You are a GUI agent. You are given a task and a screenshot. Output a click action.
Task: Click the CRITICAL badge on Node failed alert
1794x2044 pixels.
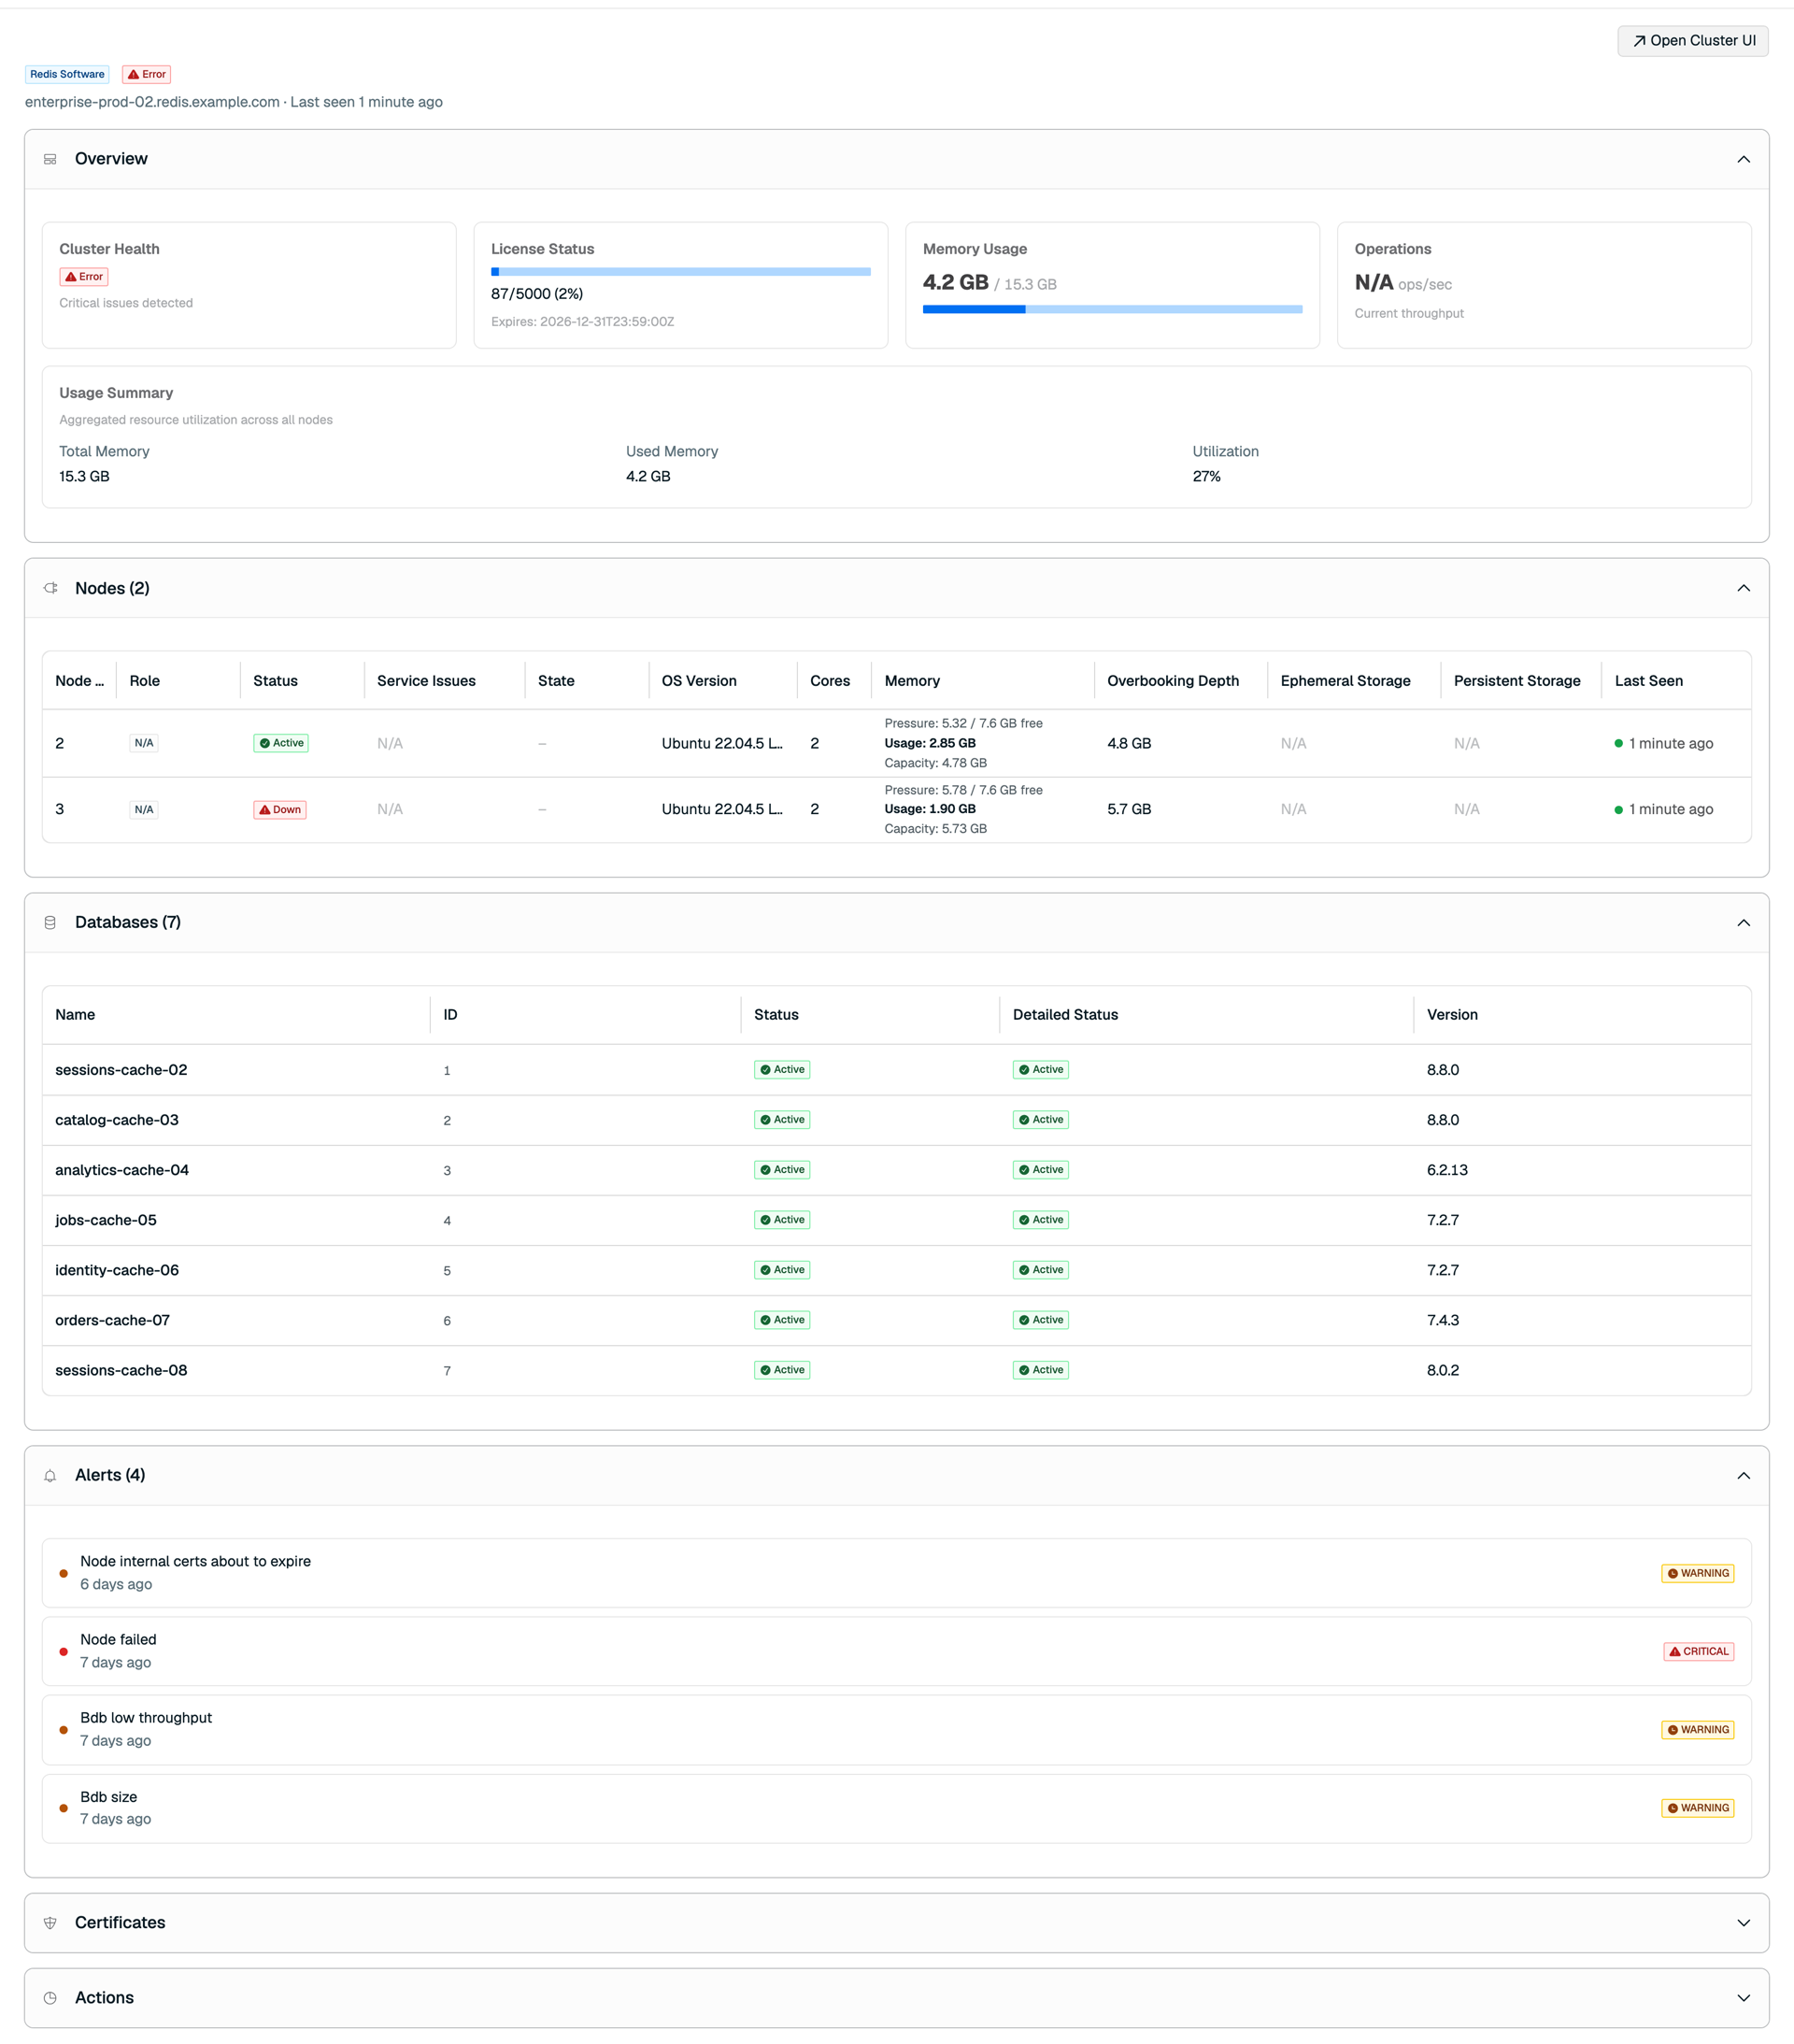(1698, 1652)
